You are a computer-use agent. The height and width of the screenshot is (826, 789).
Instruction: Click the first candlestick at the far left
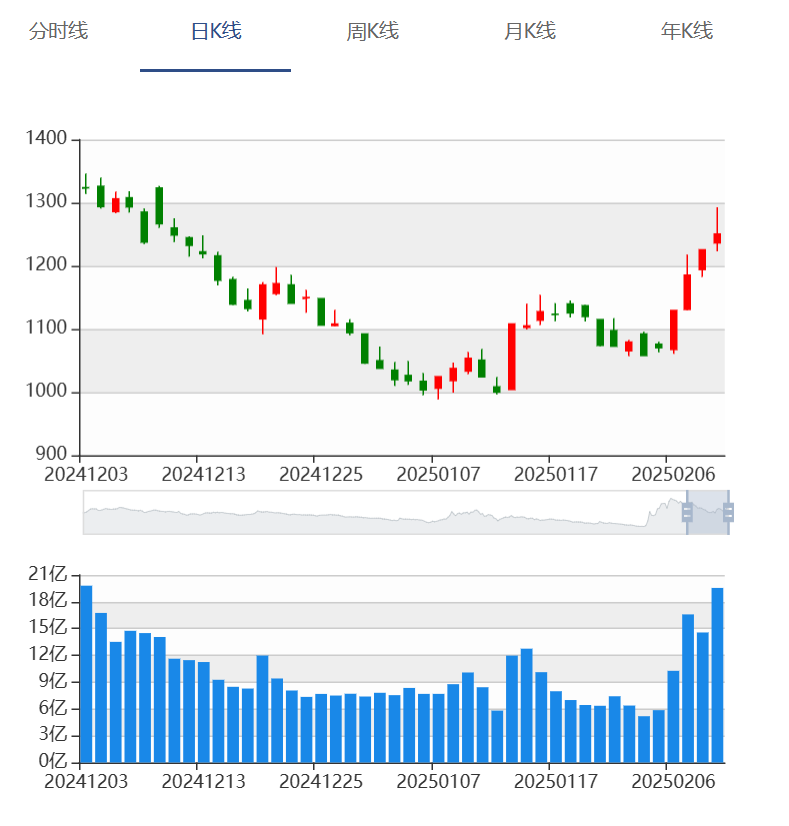[x=86, y=187]
